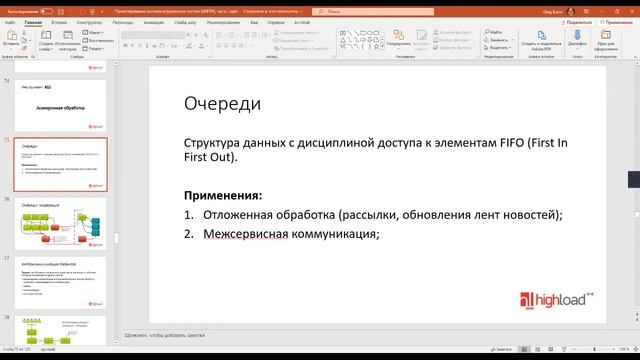Switch to the Вставка ribbon tab
Screen dimensions: 640x360
click(x=59, y=22)
